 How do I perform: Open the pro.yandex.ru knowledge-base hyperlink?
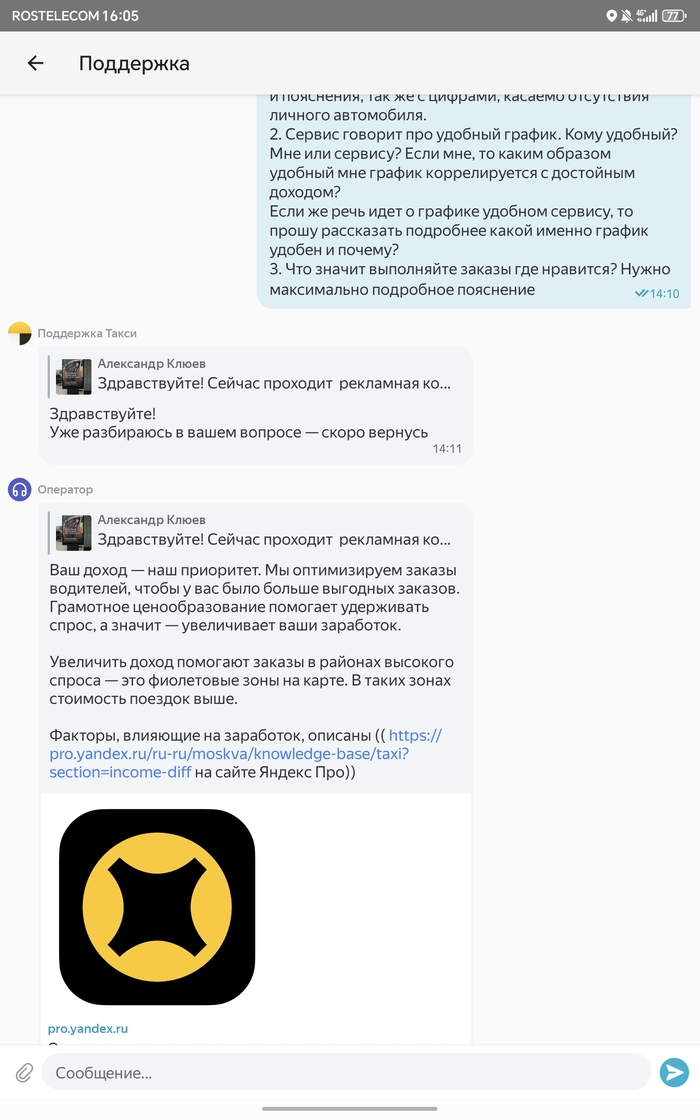245,754
